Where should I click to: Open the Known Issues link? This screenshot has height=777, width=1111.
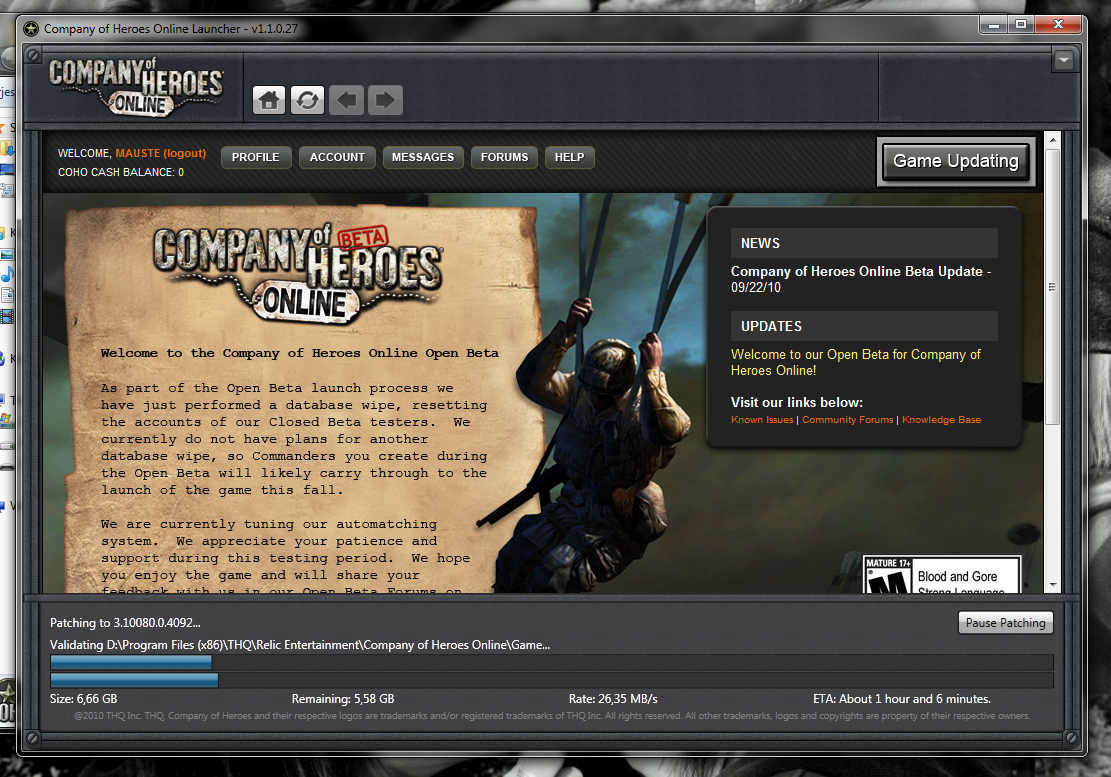click(762, 420)
